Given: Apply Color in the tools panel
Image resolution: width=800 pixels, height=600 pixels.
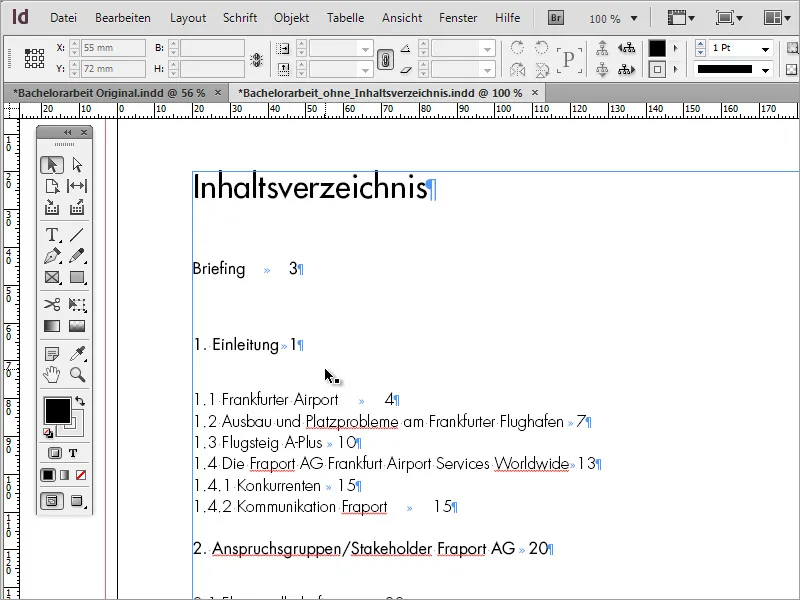Looking at the screenshot, I should coord(48,475).
